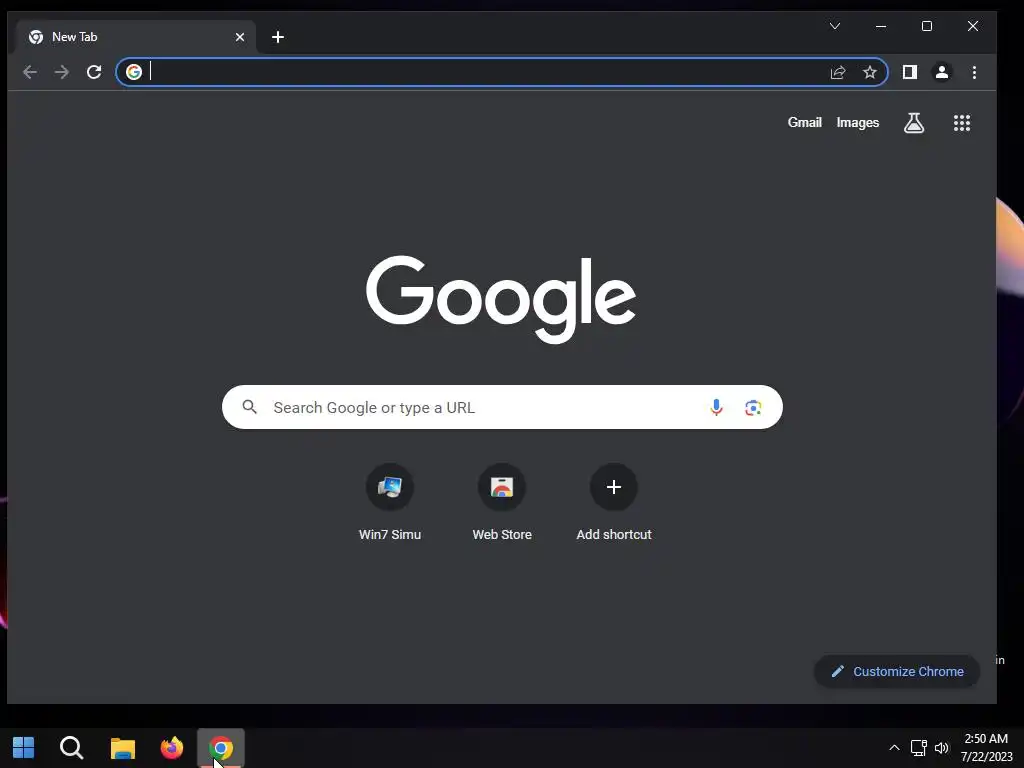Share this page using the share icon
The image size is (1024, 768).
point(838,72)
